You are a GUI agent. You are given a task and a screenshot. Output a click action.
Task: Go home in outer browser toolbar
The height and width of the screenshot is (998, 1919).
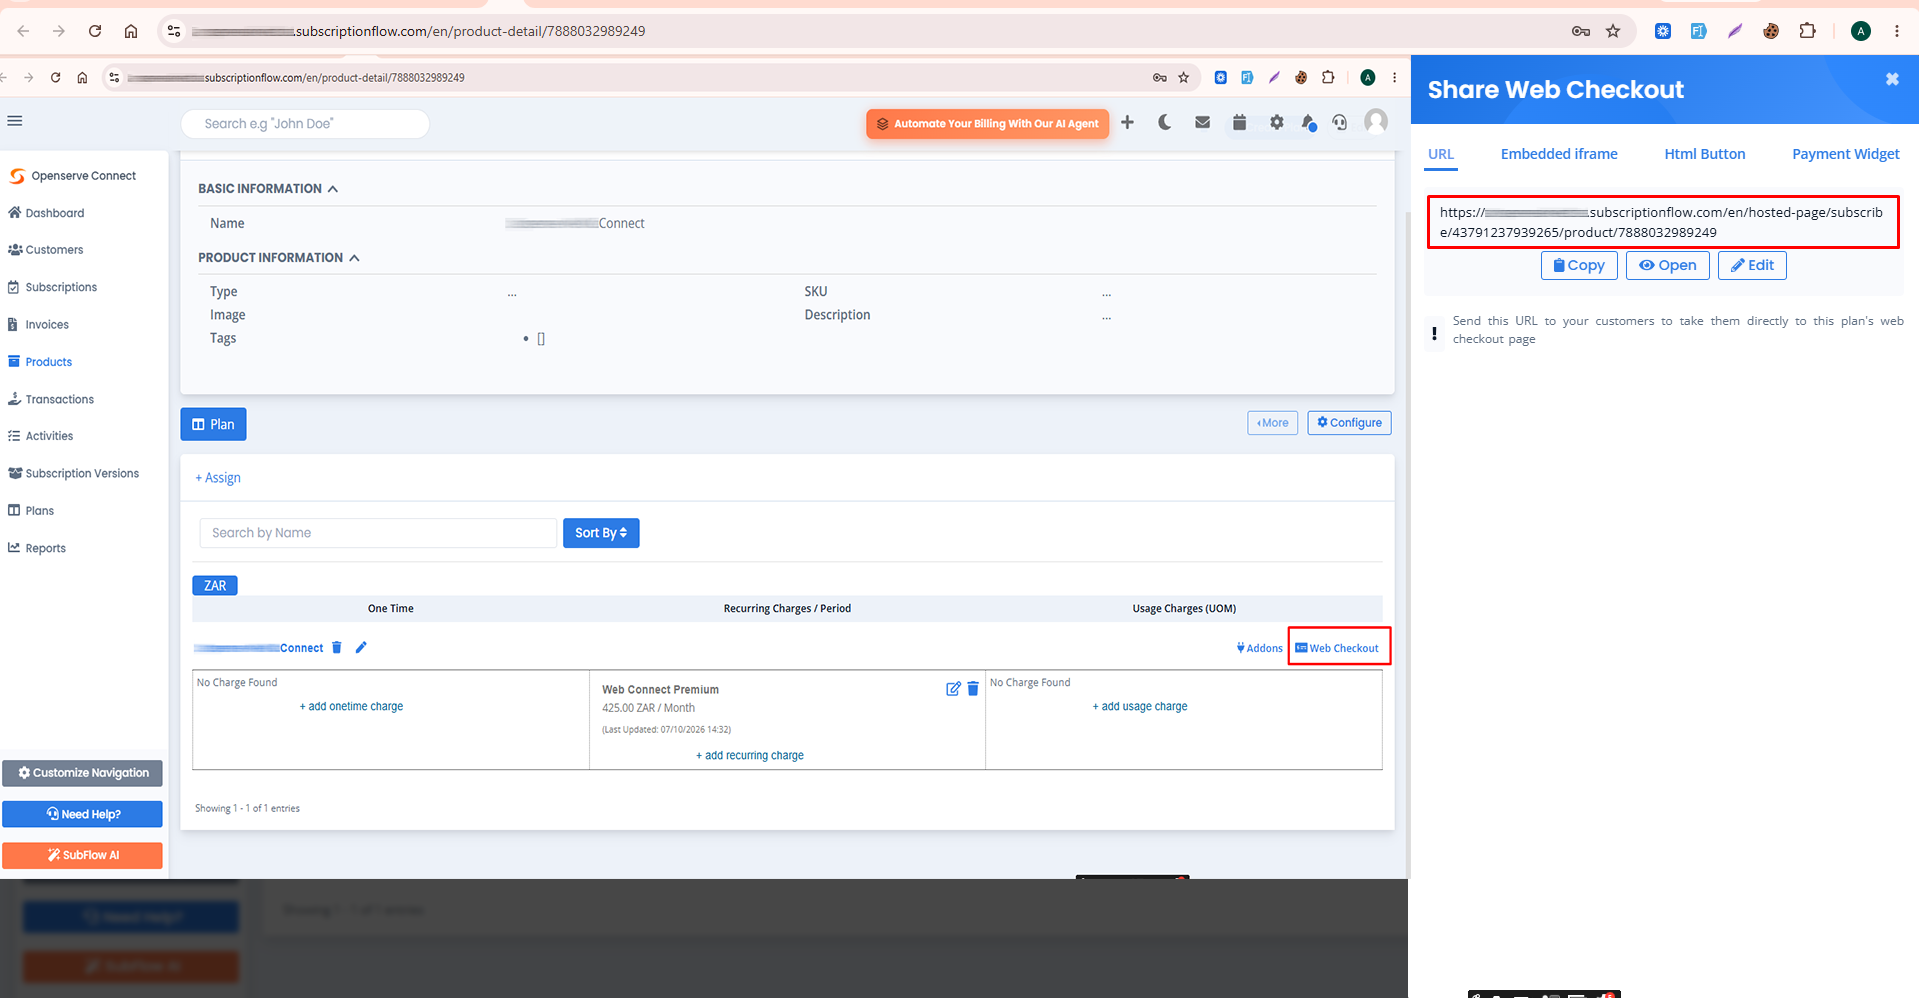[131, 31]
